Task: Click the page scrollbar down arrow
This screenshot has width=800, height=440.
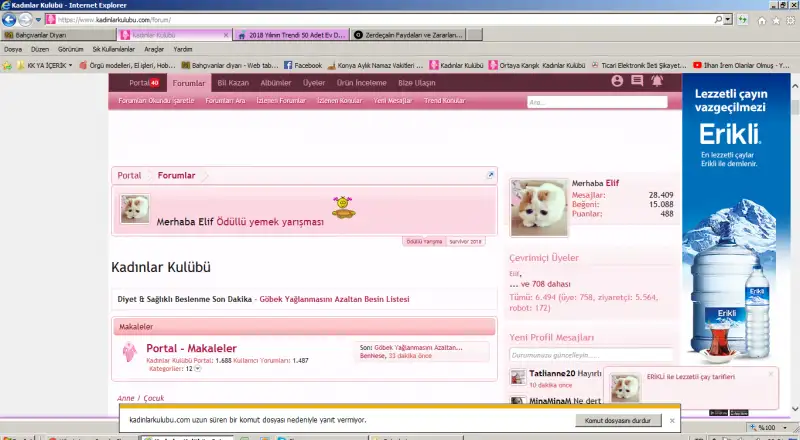Action: coord(794,408)
